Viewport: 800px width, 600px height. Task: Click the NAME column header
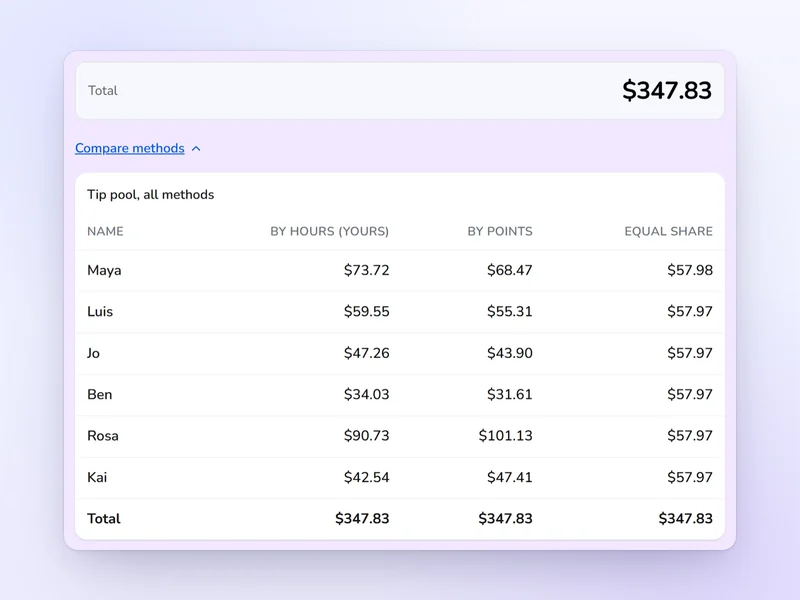[105, 231]
